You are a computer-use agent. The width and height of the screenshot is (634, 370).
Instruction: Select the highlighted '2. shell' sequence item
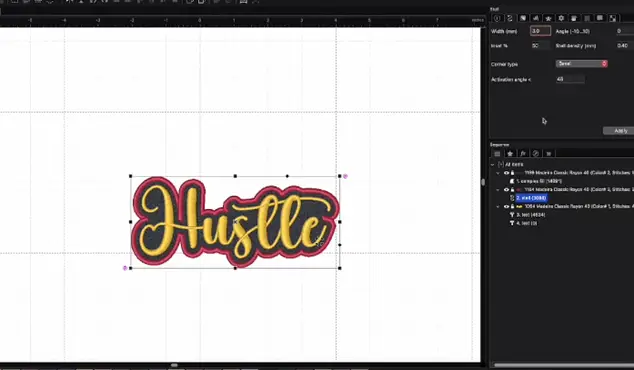click(531, 198)
